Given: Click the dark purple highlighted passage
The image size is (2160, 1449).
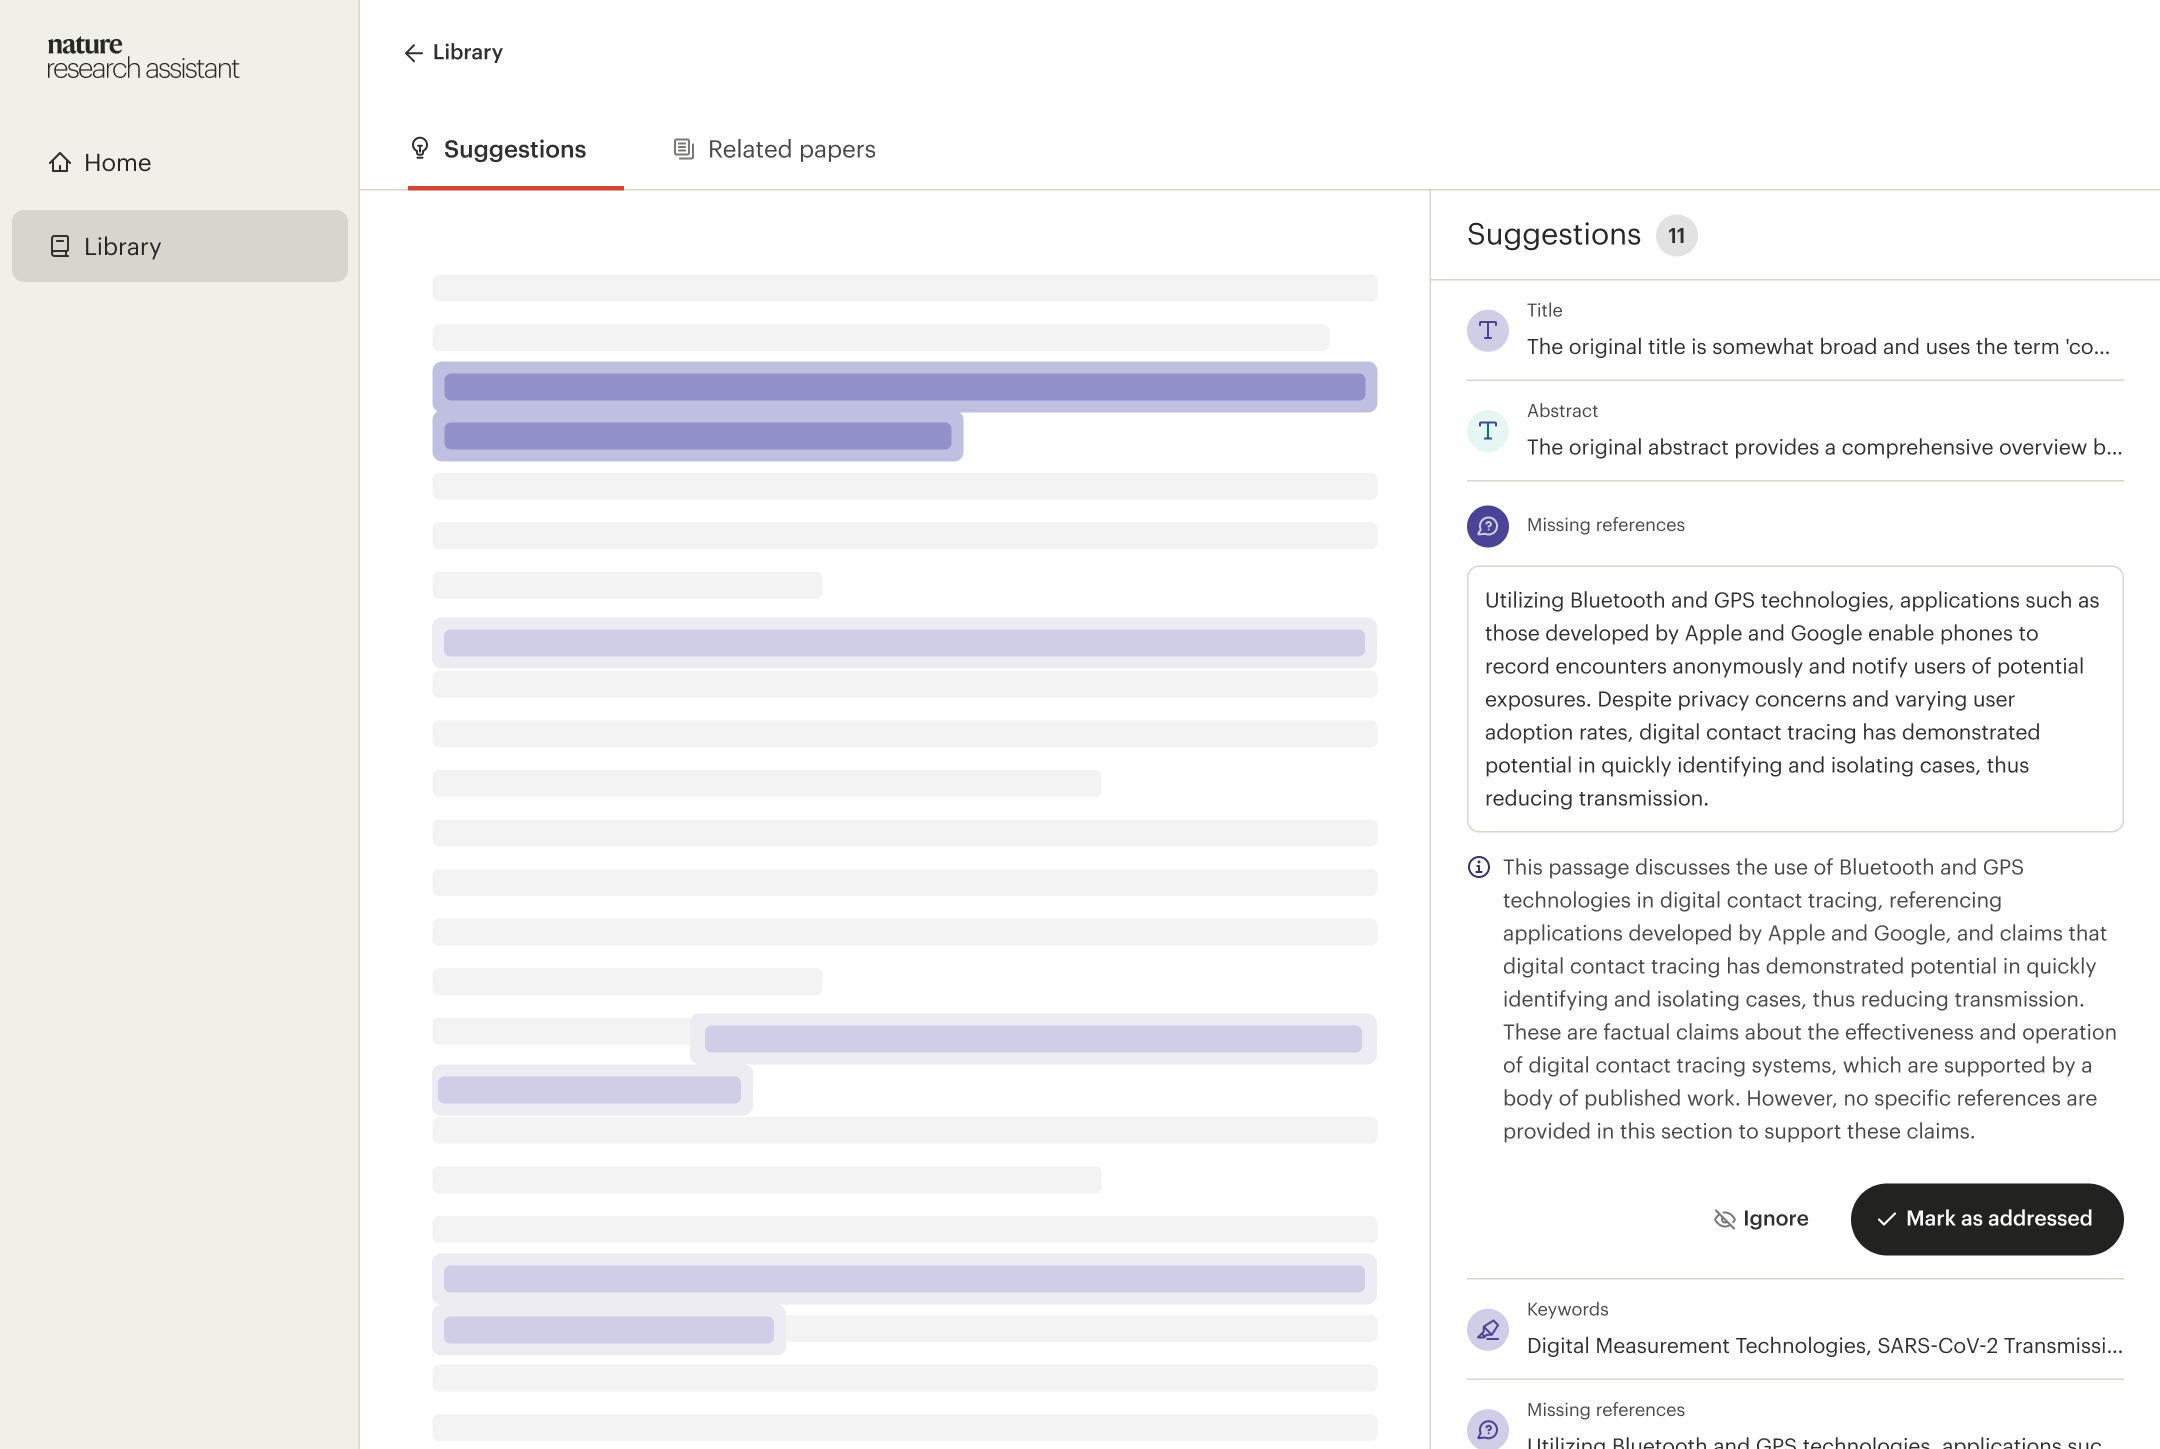Looking at the screenshot, I should pyautogui.click(x=903, y=387).
